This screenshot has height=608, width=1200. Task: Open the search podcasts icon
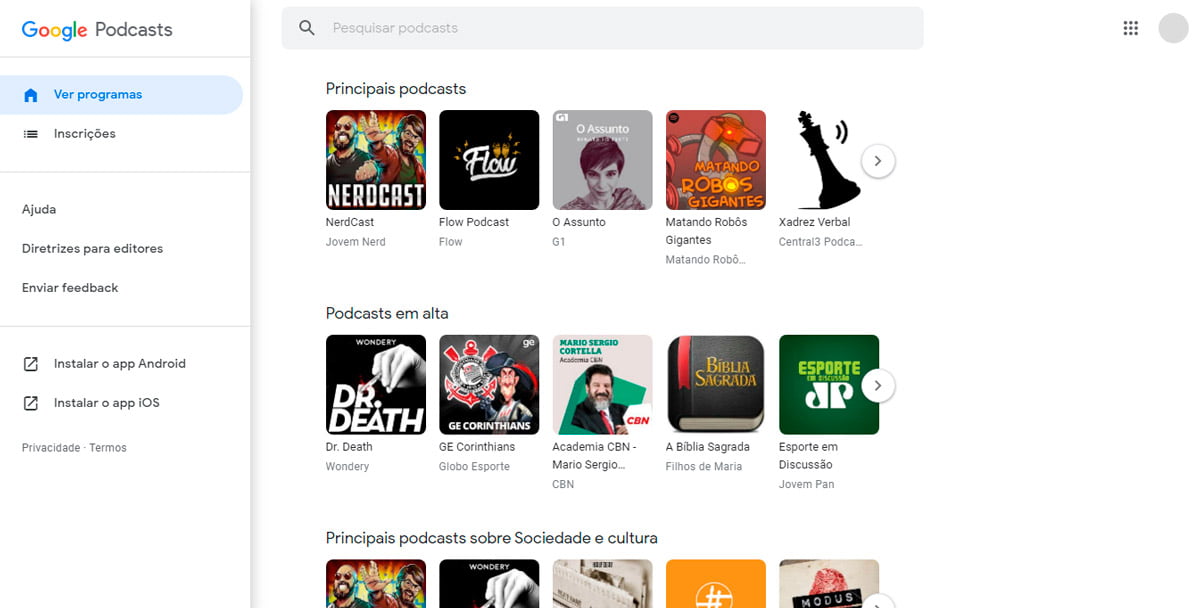click(x=307, y=28)
